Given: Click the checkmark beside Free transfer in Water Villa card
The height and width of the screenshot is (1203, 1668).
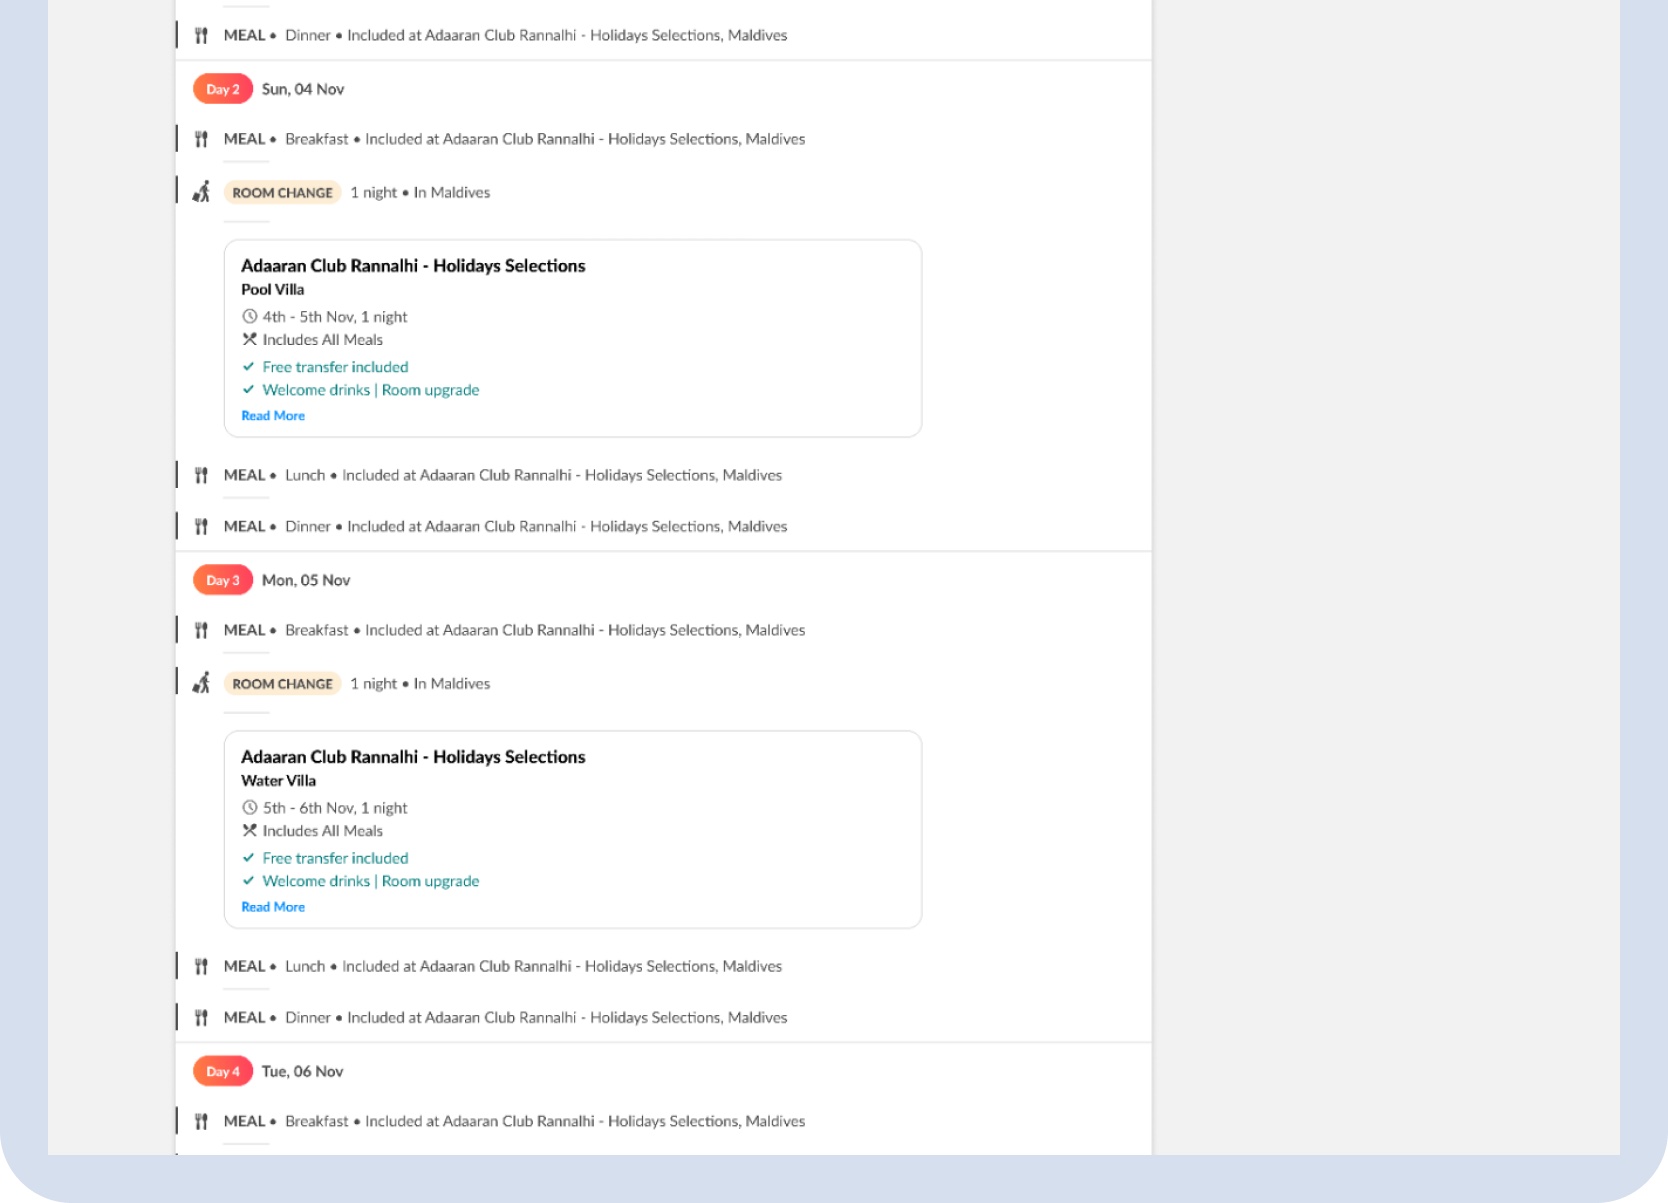Looking at the screenshot, I should pos(249,858).
